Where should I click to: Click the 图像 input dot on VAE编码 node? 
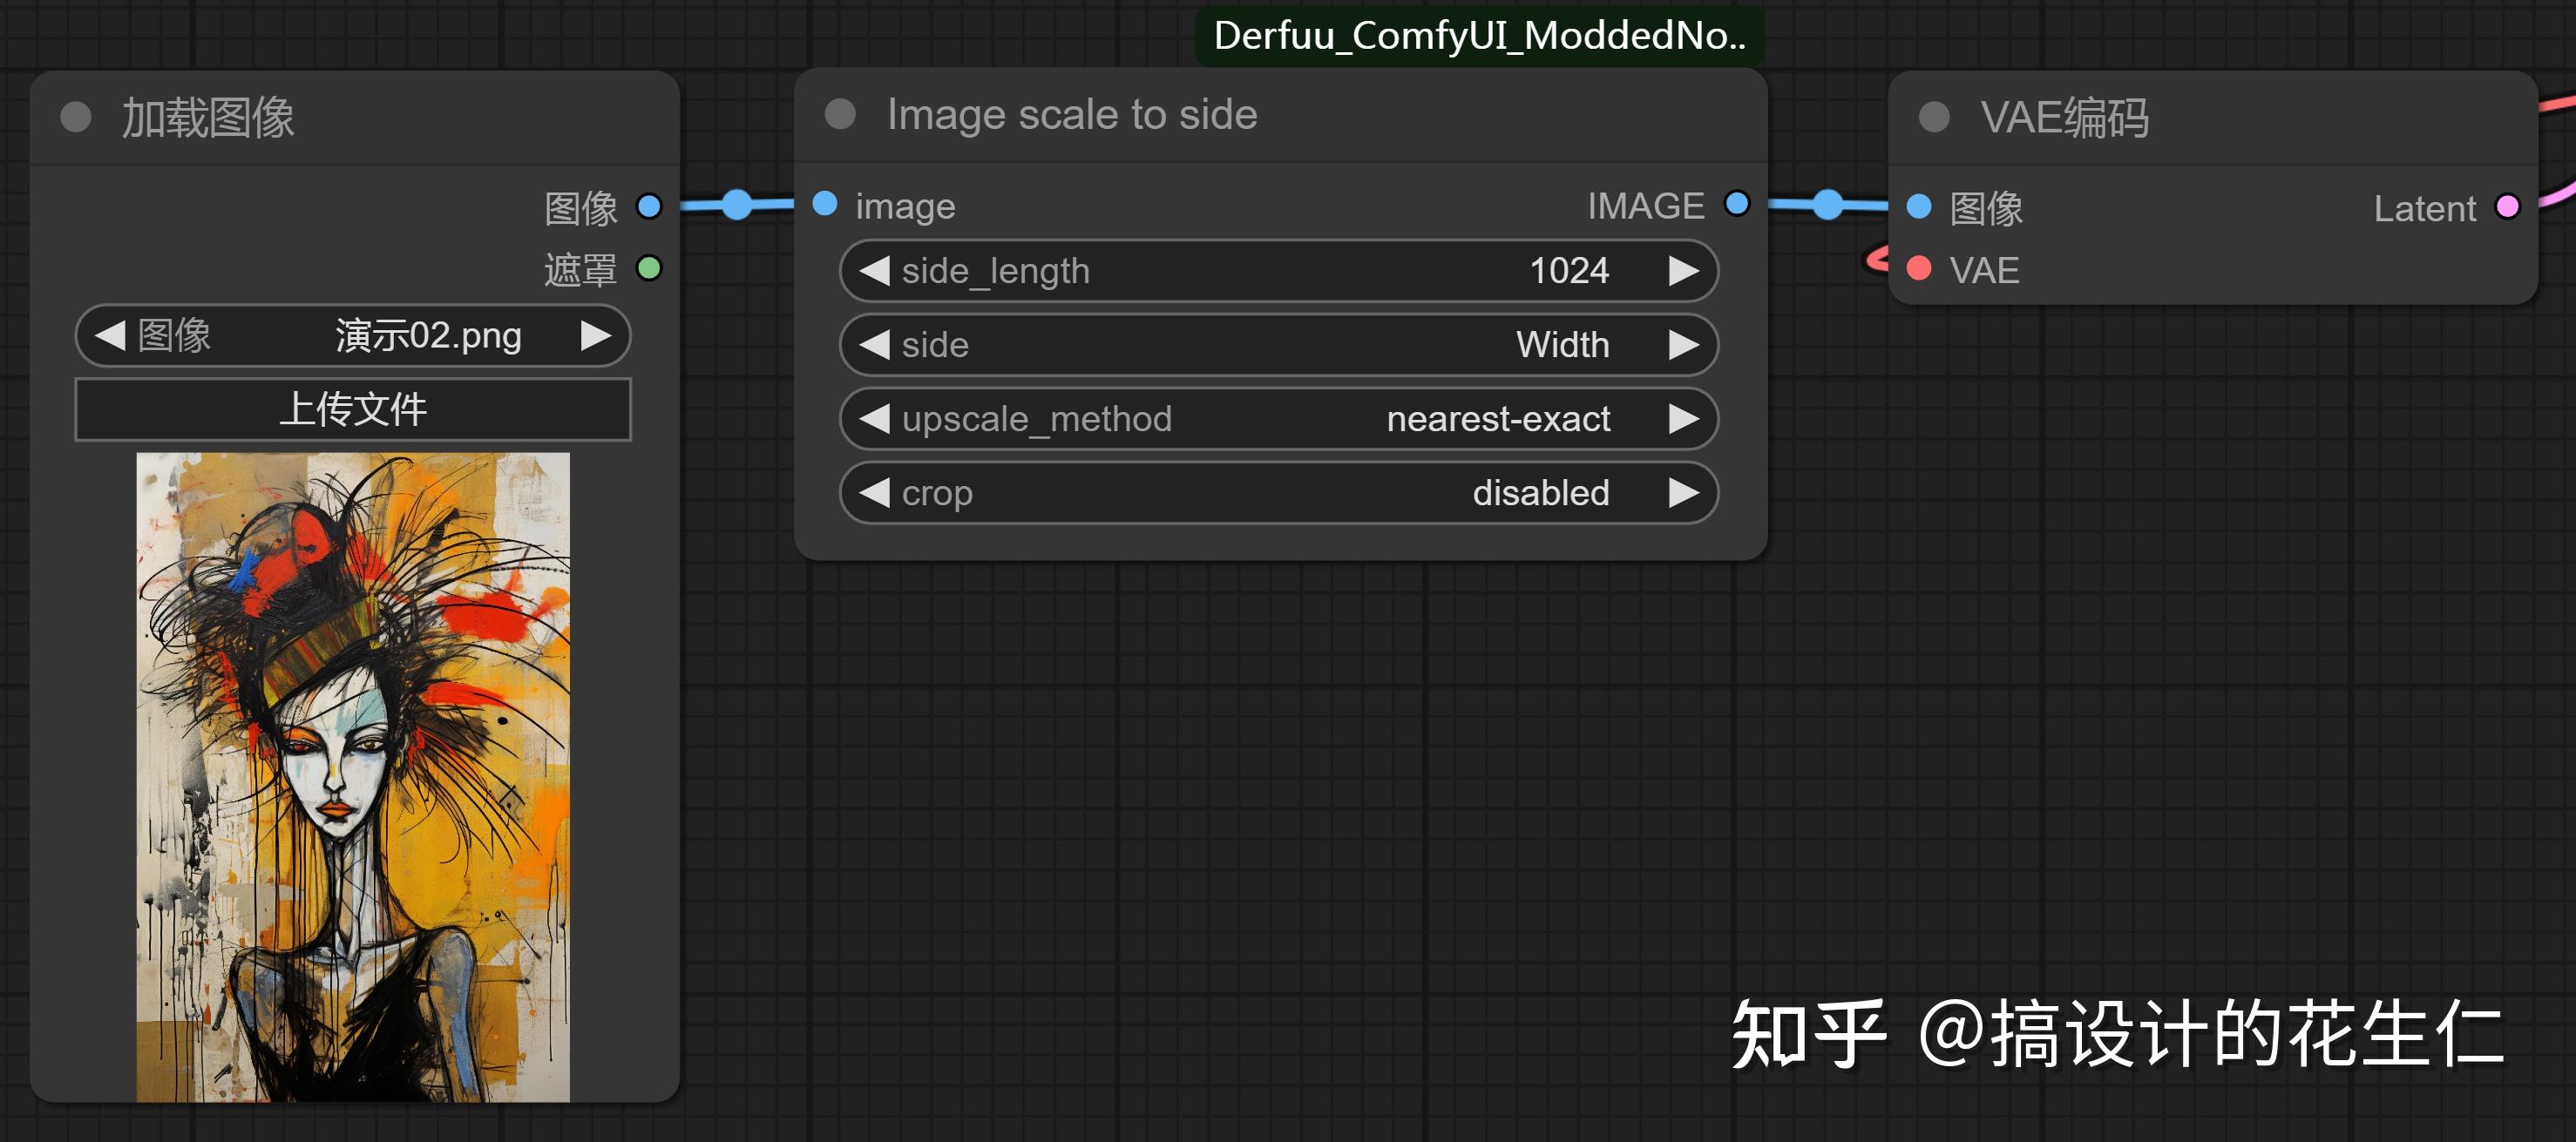click(x=1917, y=208)
